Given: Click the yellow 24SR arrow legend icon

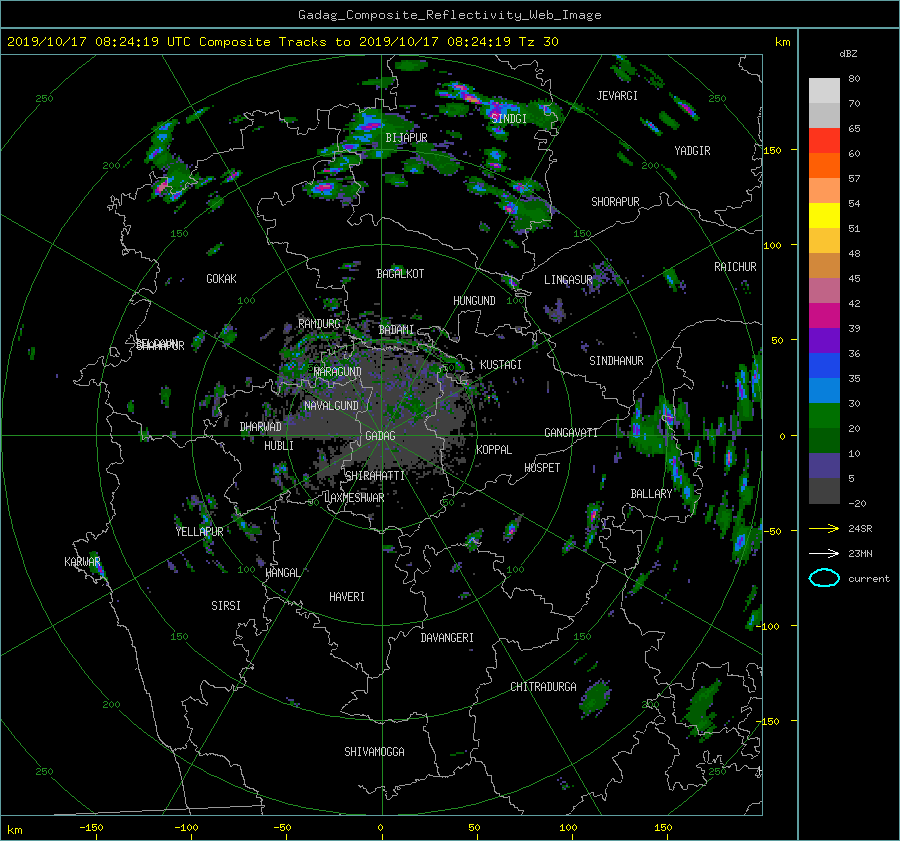Looking at the screenshot, I should coord(824,529).
